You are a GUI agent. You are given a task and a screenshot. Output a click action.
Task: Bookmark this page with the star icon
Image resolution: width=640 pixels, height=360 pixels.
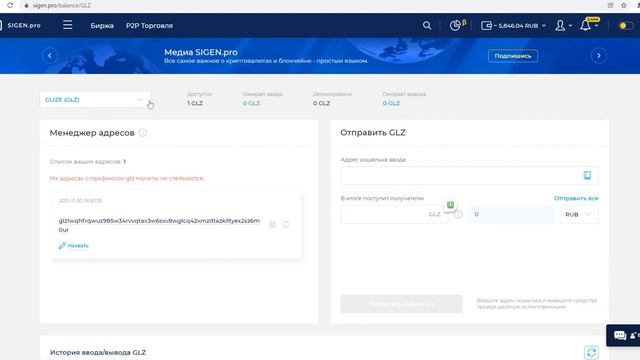point(624,5)
